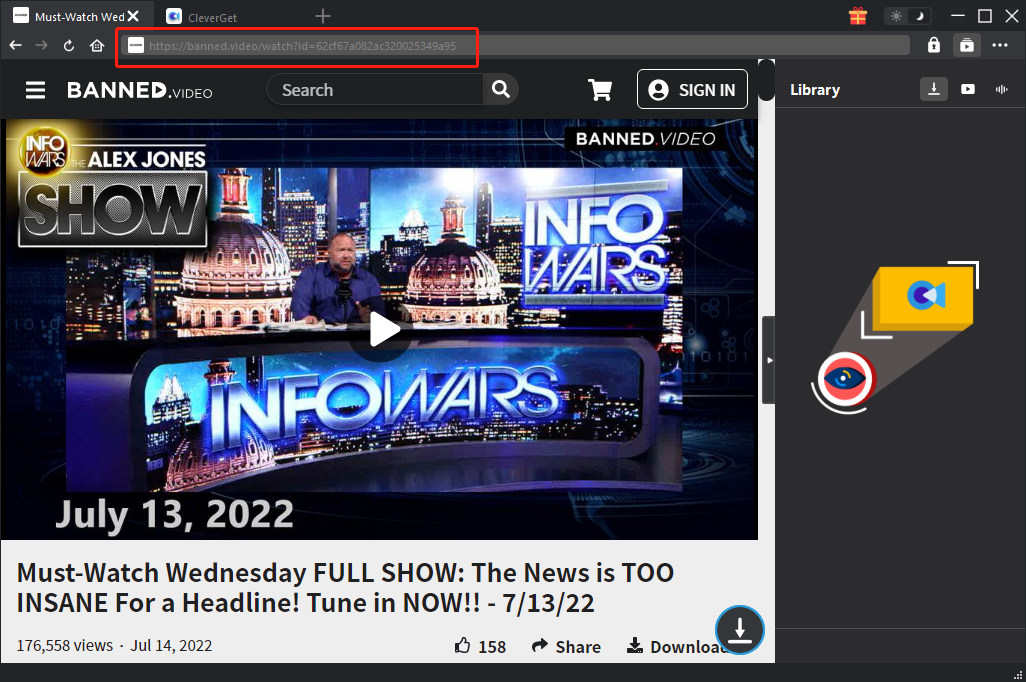The height and width of the screenshot is (682, 1026).
Task: Show the video tab in Library
Action: (x=967, y=89)
